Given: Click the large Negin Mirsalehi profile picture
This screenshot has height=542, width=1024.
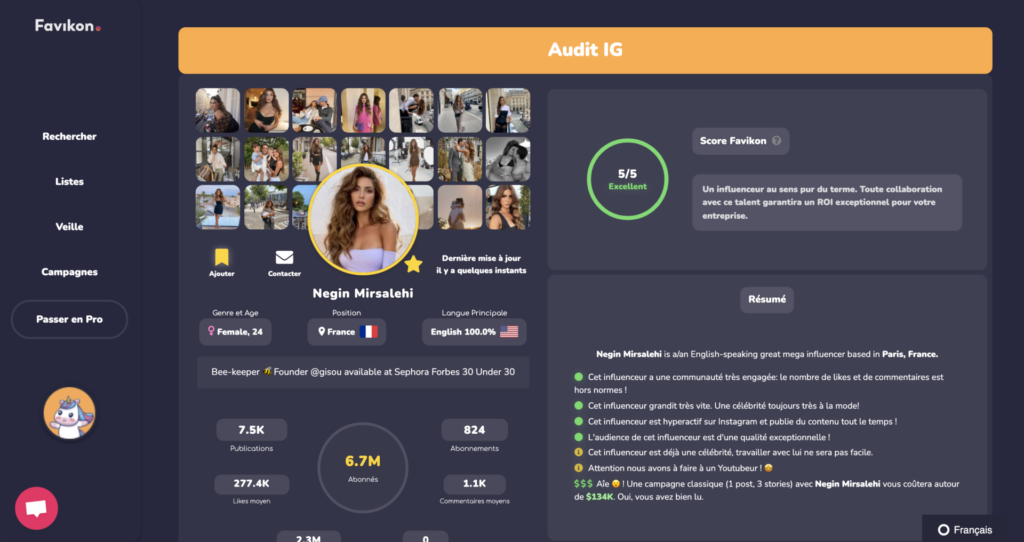Looking at the screenshot, I should (x=362, y=219).
